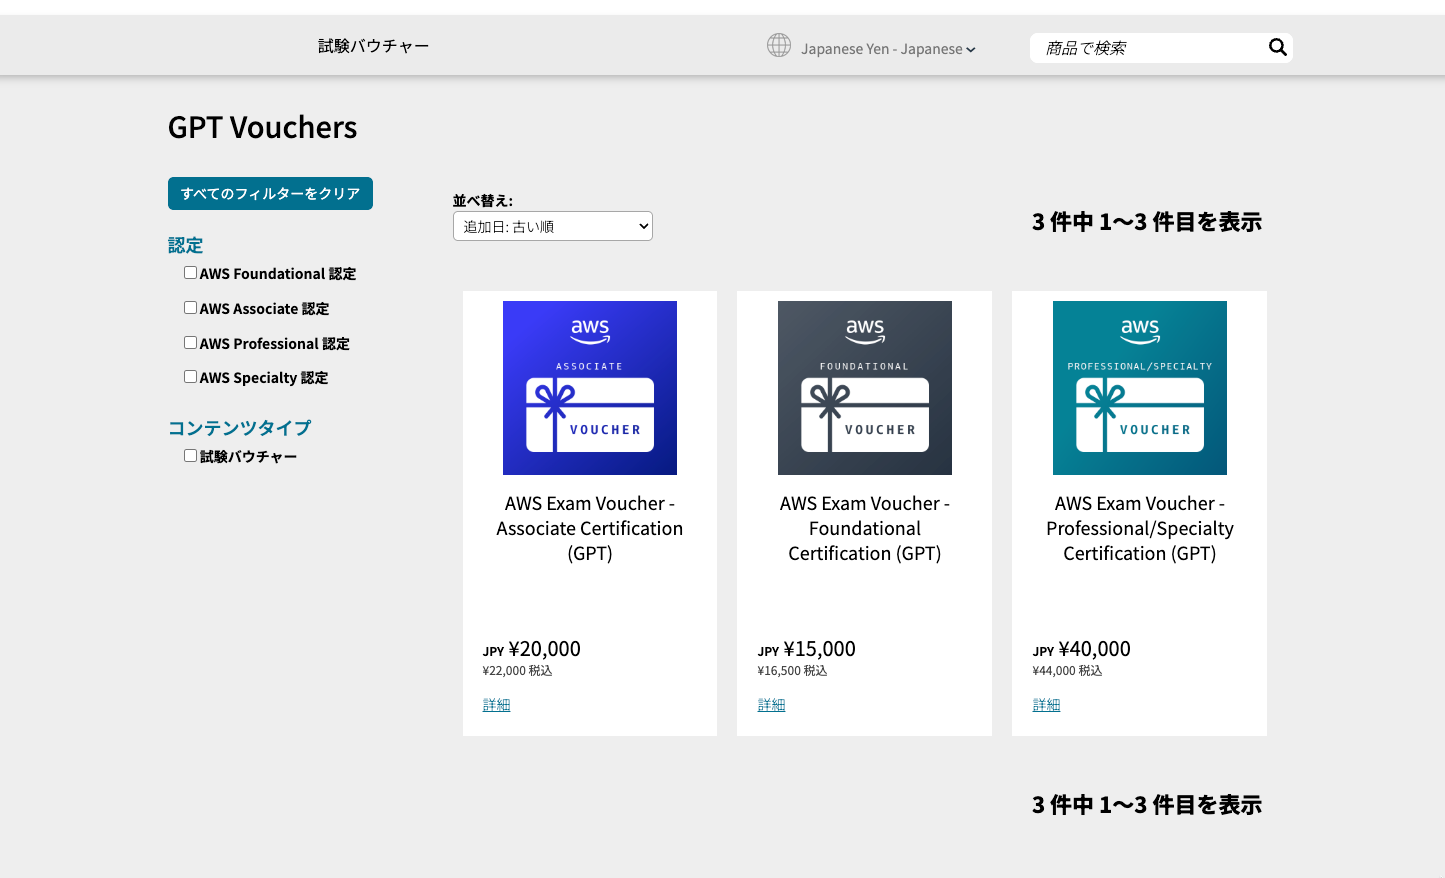The height and width of the screenshot is (878, 1445).
Task: Click the ¥40,000 price text
Action: point(1094,649)
